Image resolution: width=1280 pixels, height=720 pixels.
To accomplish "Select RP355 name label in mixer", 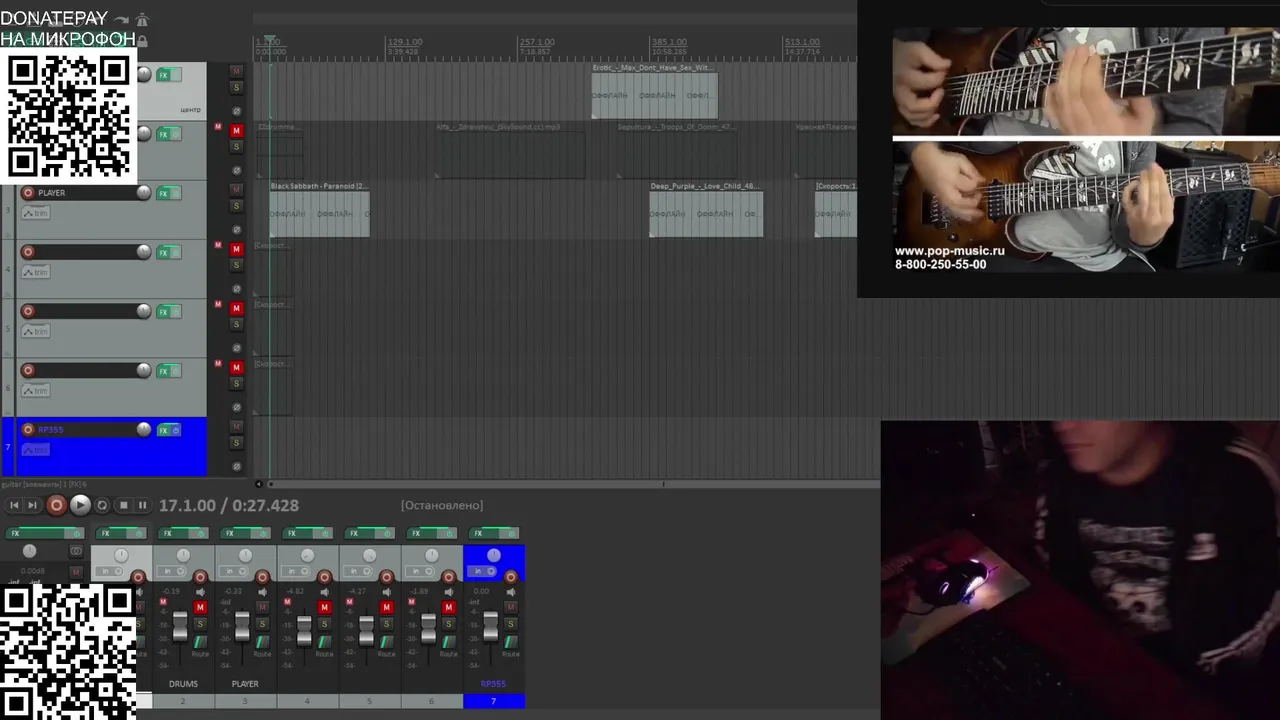I will tap(493, 684).
